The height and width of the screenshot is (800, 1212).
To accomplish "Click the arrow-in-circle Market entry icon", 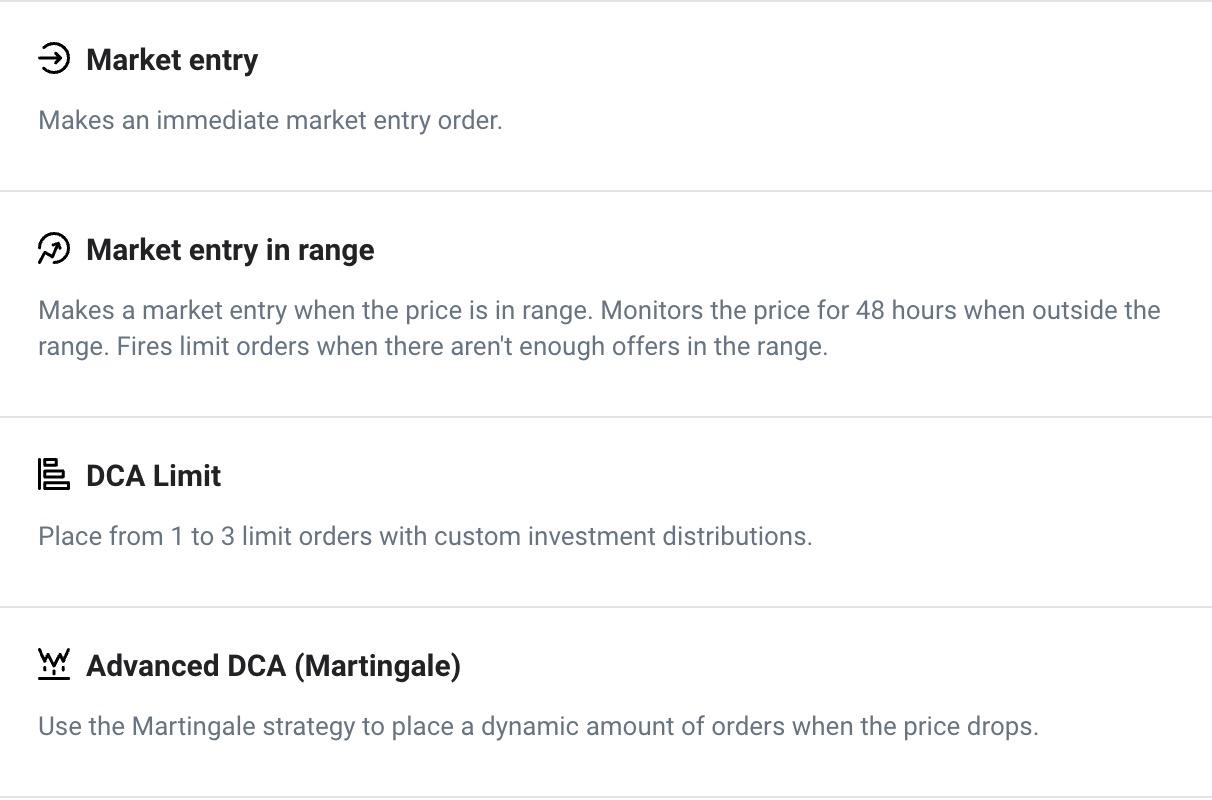I will pyautogui.click(x=54, y=60).
